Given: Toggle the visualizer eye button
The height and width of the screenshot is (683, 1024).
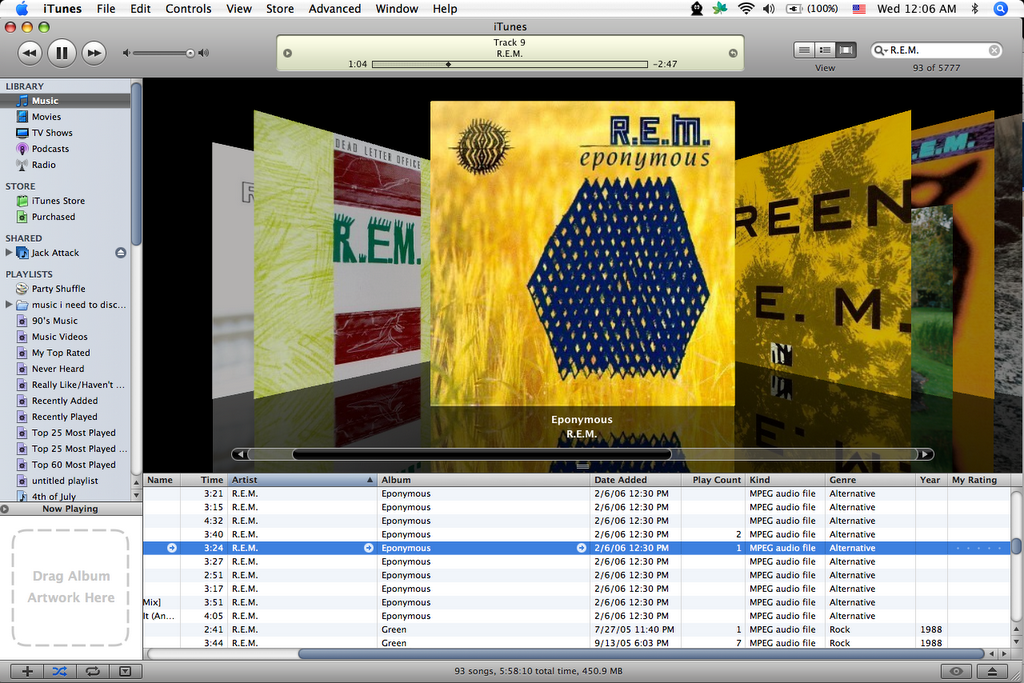Looking at the screenshot, I should pos(957,671).
